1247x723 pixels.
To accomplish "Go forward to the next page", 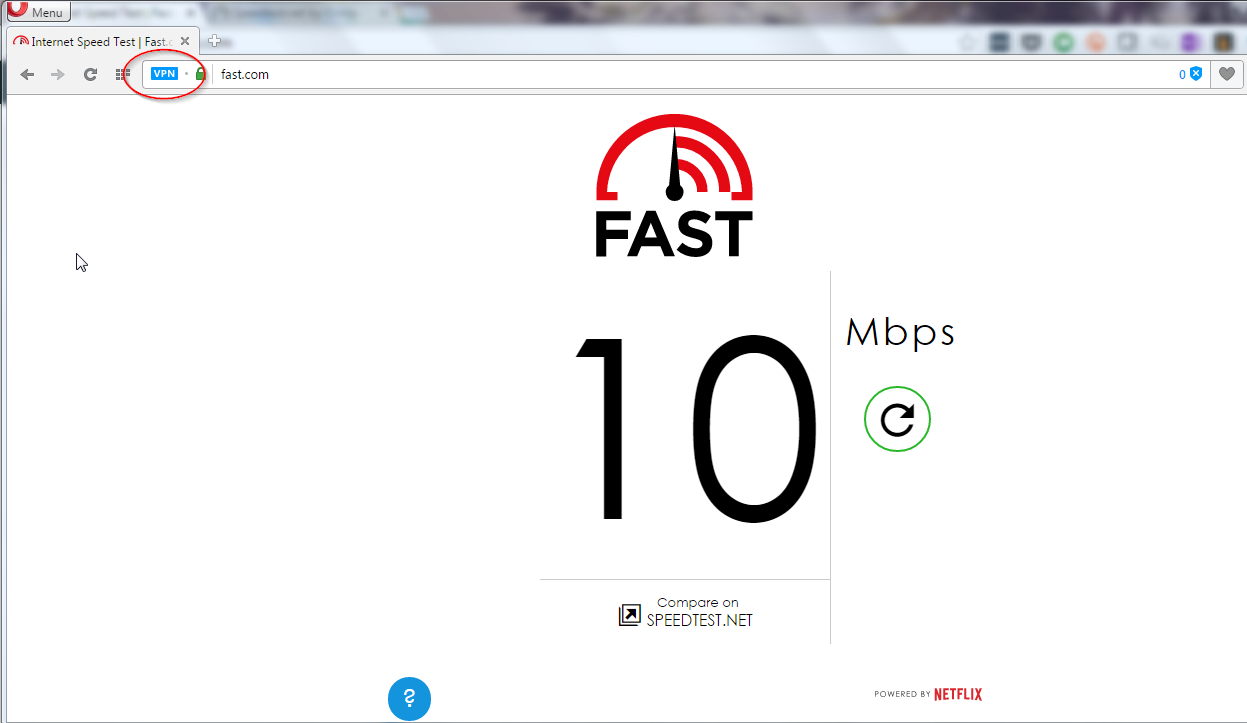I will pyautogui.click(x=58, y=75).
